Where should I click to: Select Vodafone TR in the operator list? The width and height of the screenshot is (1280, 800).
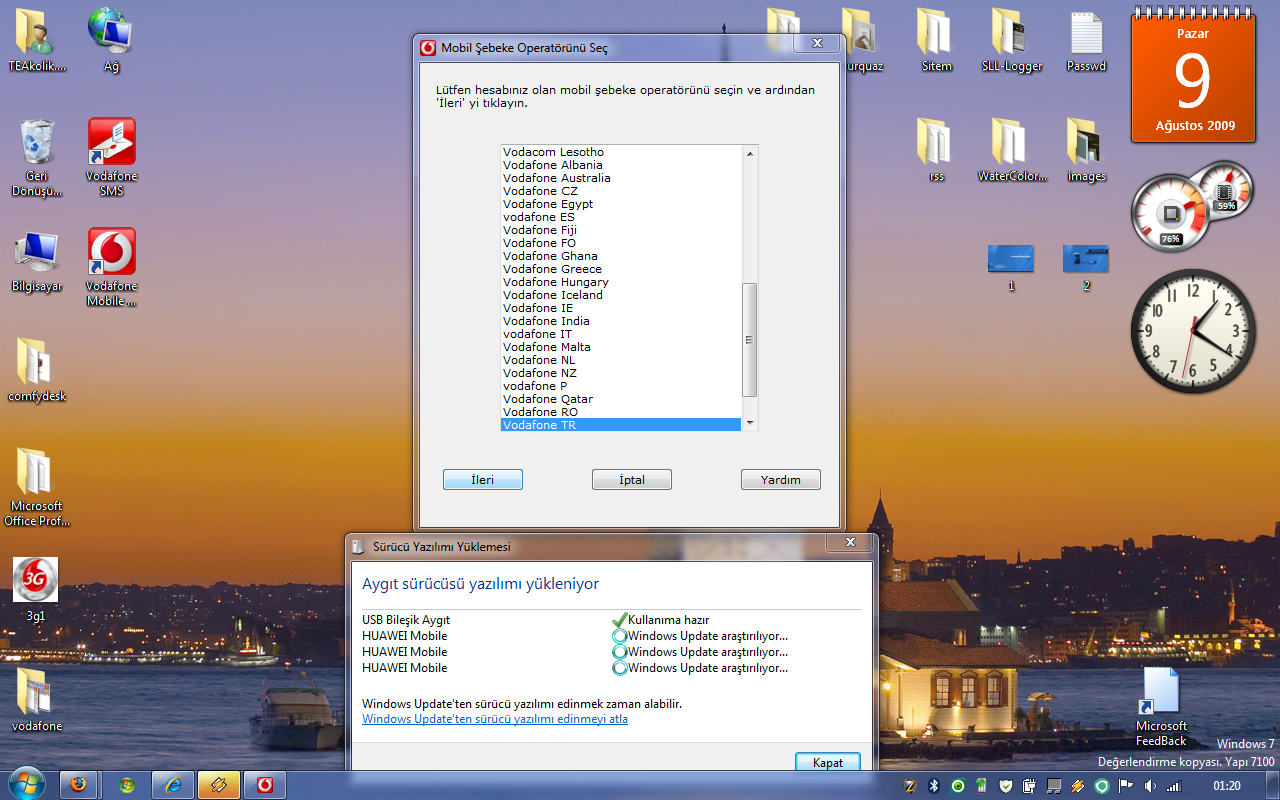tap(621, 425)
